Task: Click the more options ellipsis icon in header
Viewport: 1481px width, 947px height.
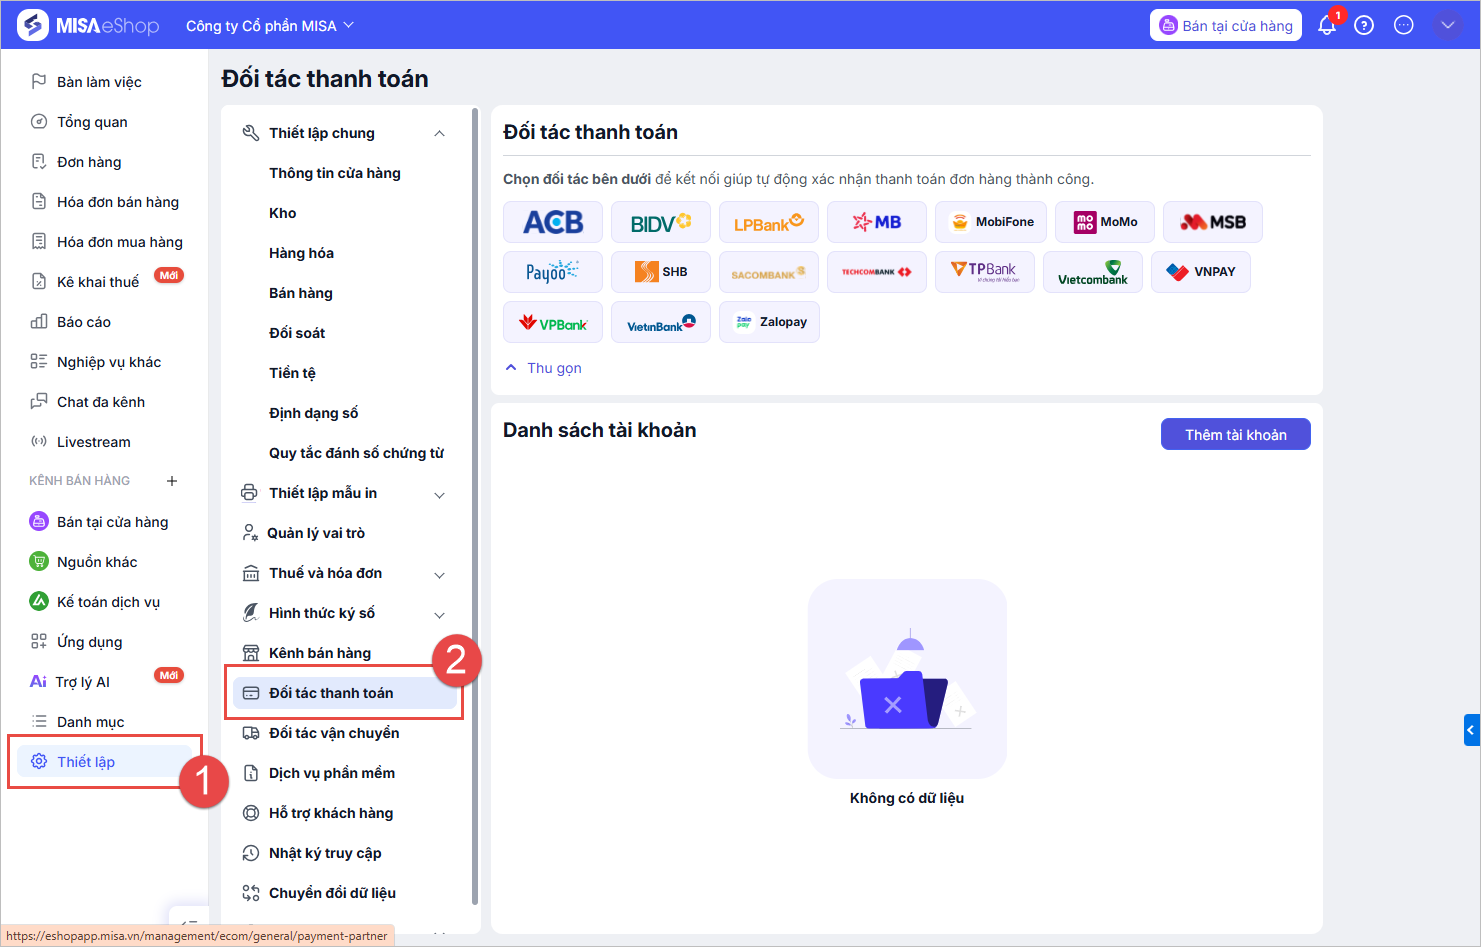Action: click(1404, 25)
